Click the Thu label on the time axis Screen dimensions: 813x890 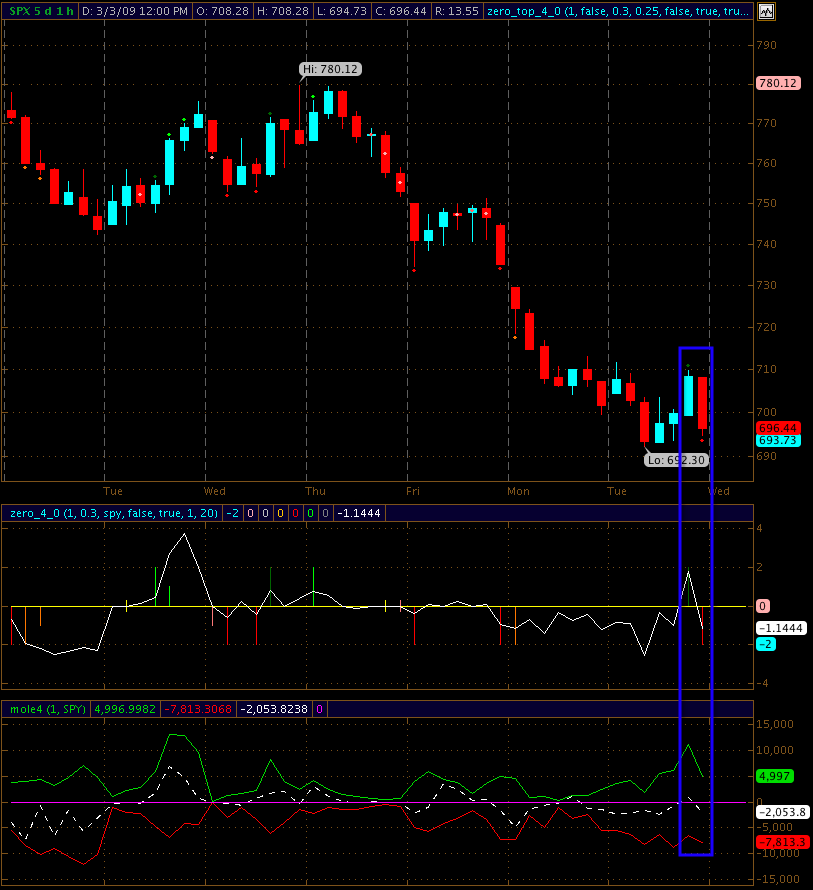315,491
